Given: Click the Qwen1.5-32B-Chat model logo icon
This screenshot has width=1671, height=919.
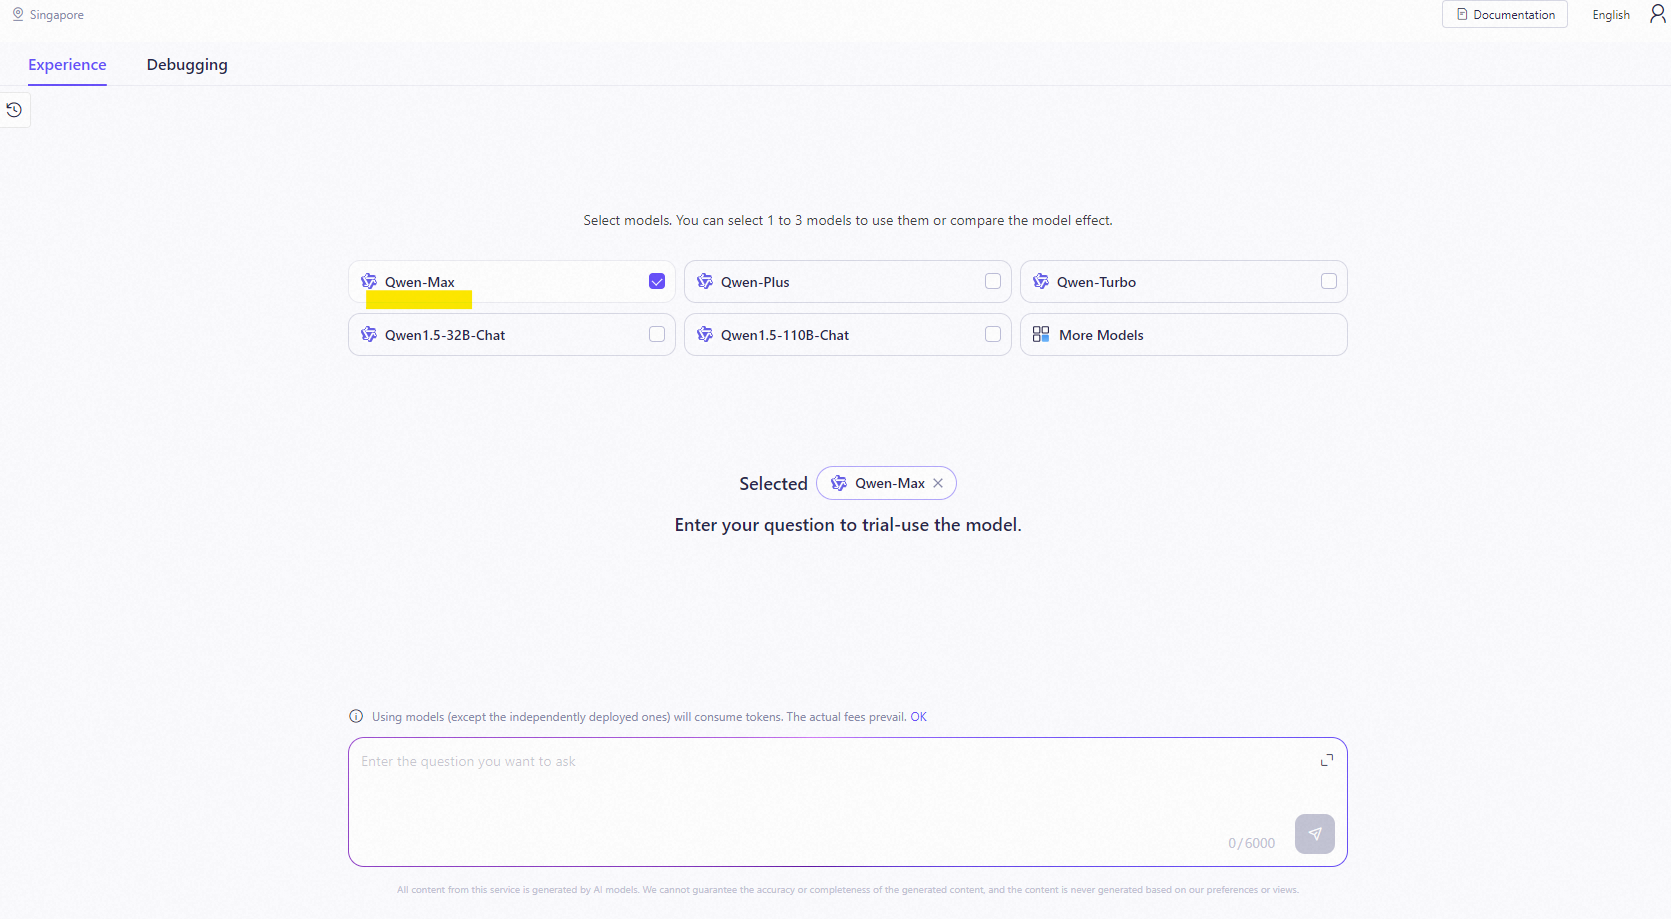Looking at the screenshot, I should pos(369,334).
